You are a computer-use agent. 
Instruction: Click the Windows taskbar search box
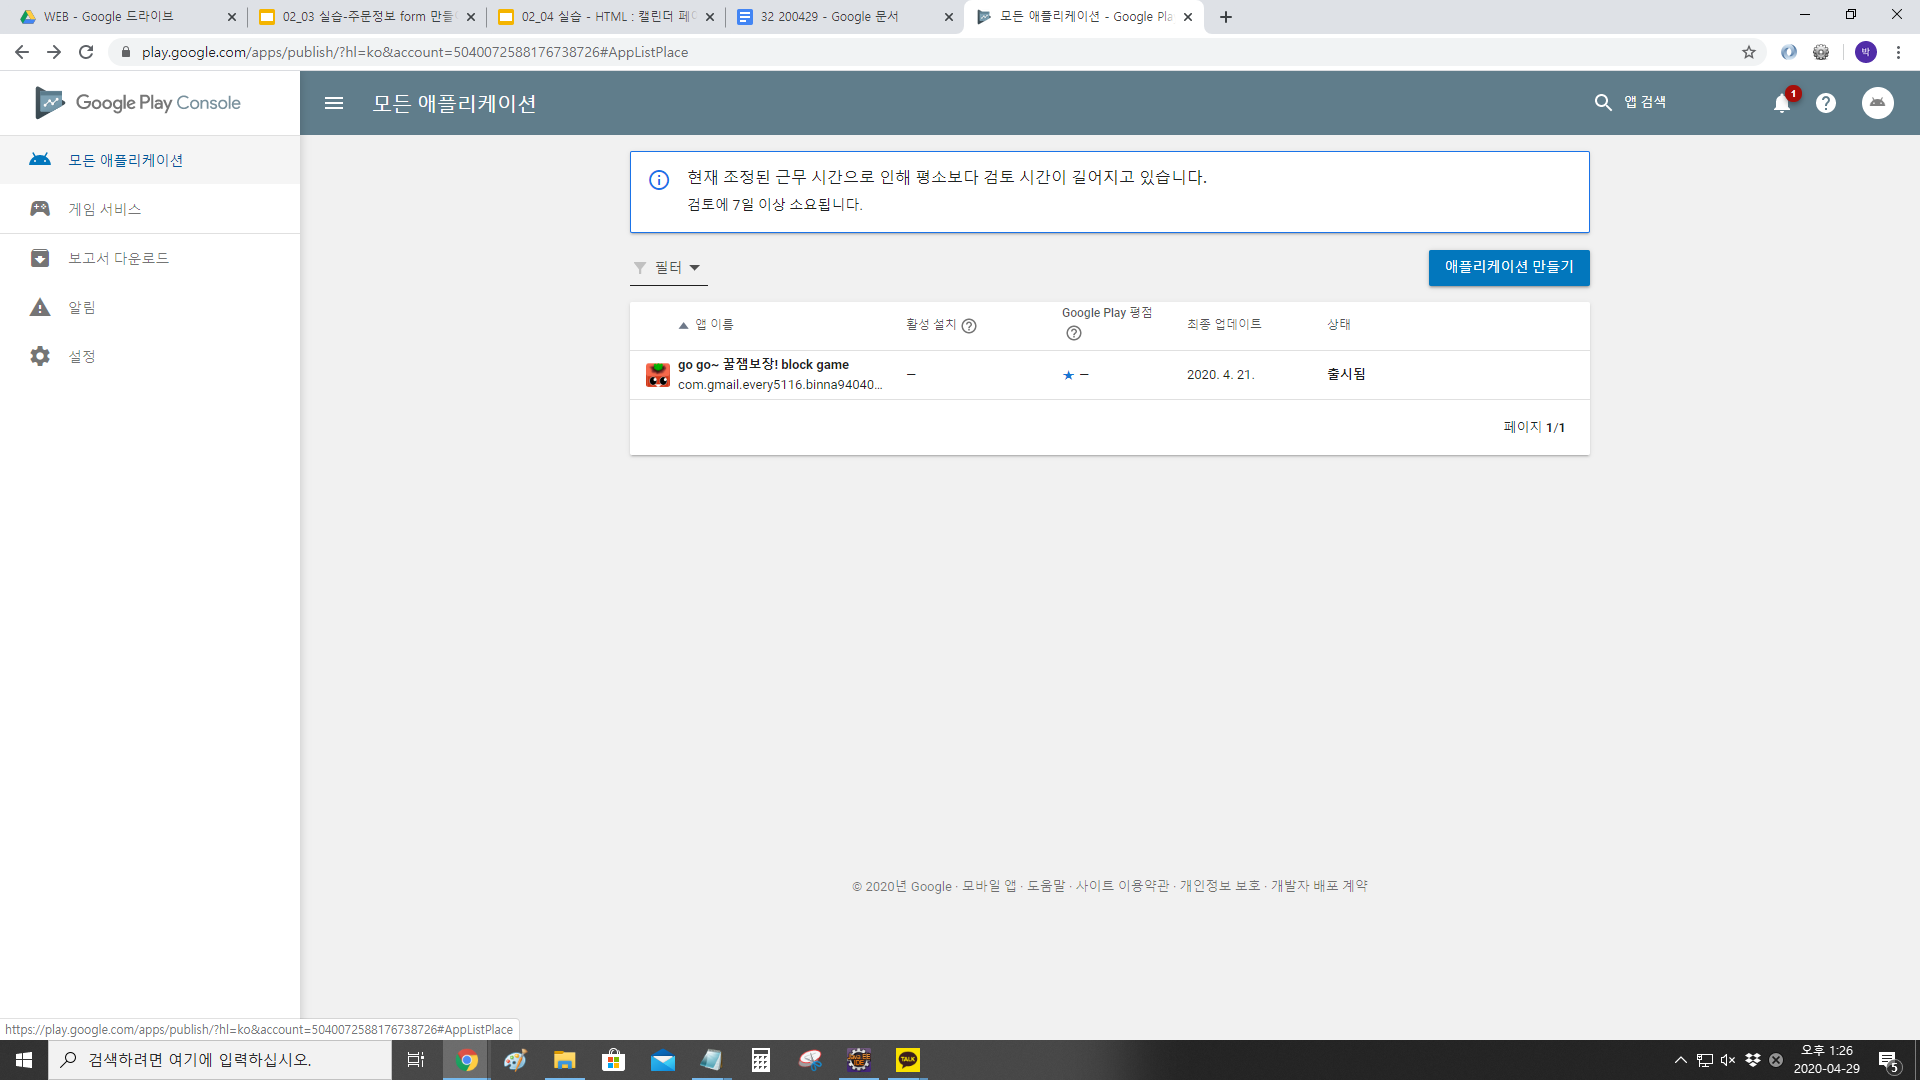click(x=220, y=1060)
